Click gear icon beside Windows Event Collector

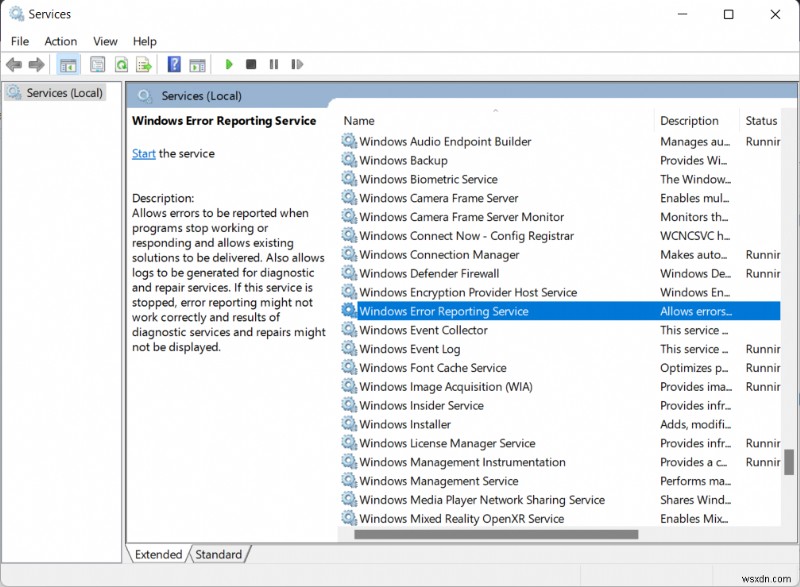point(349,330)
